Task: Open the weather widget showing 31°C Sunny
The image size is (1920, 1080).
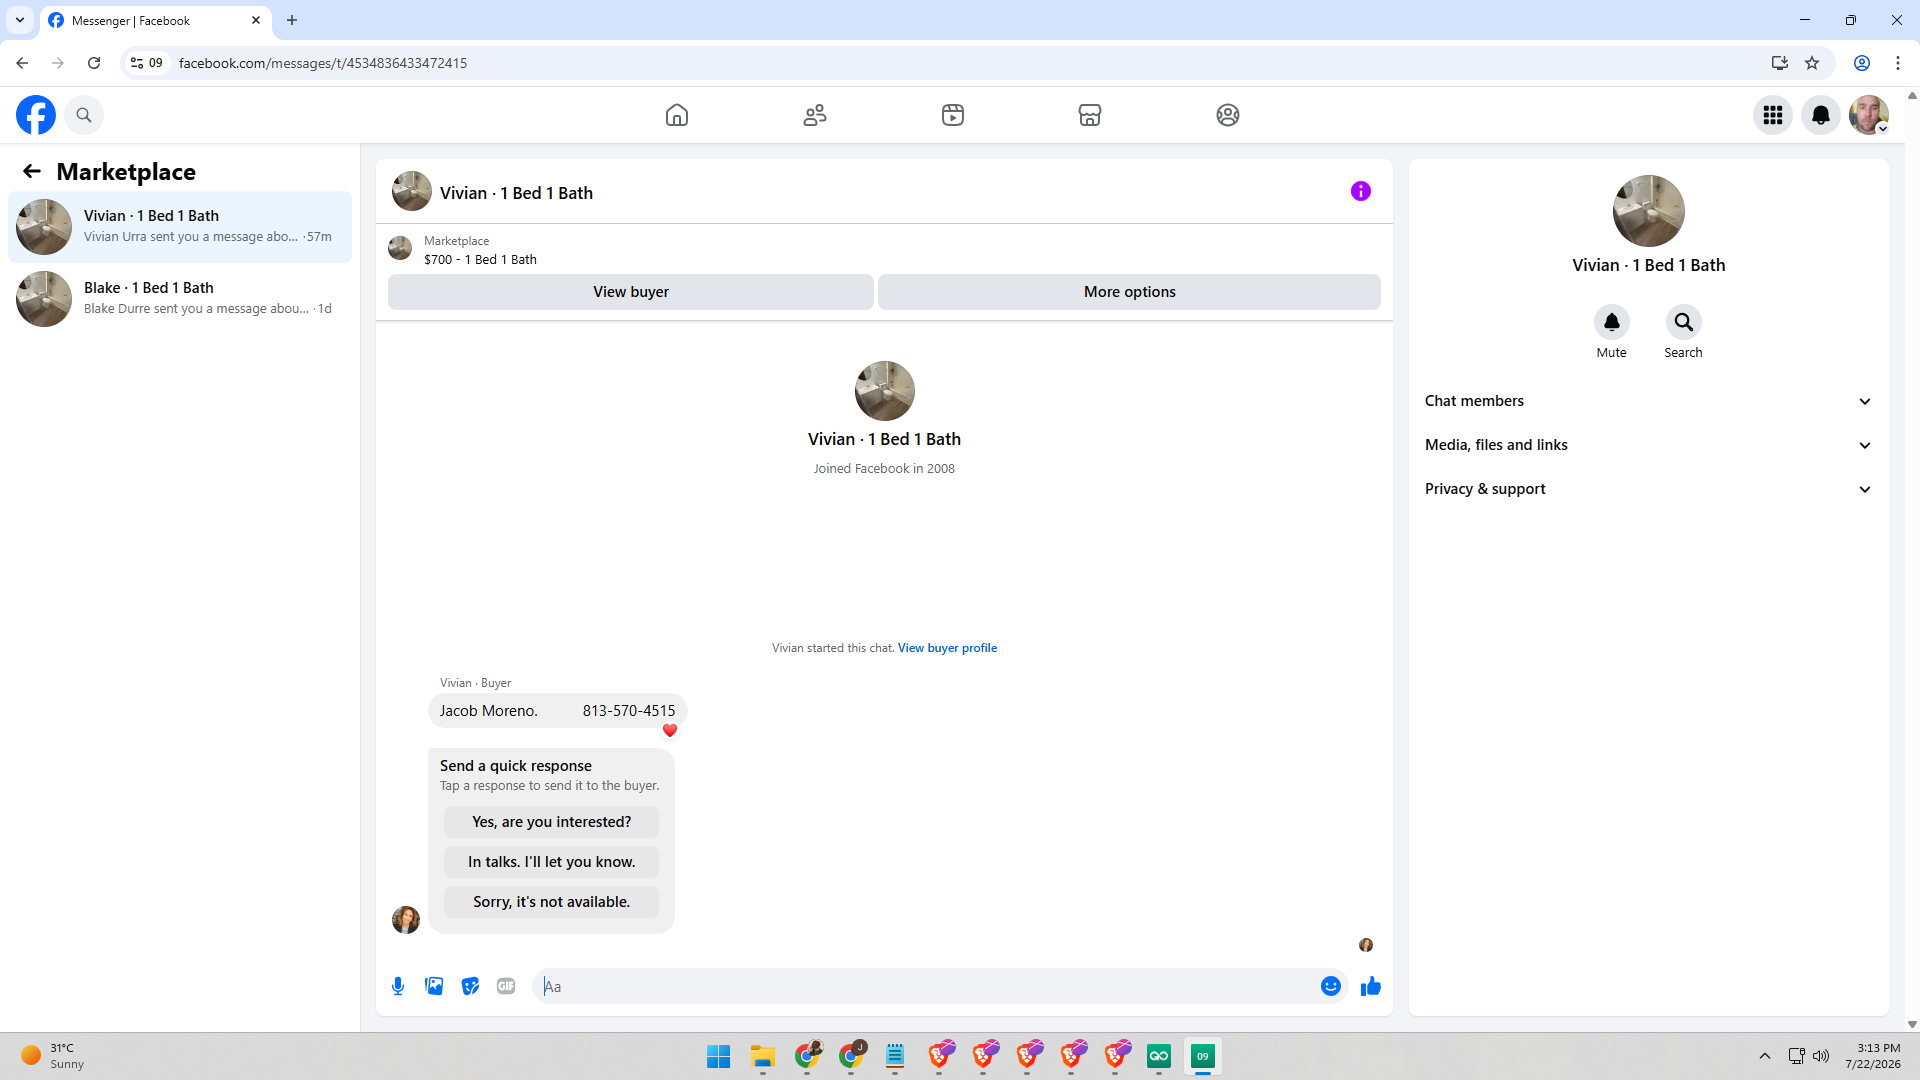Action: [55, 1056]
